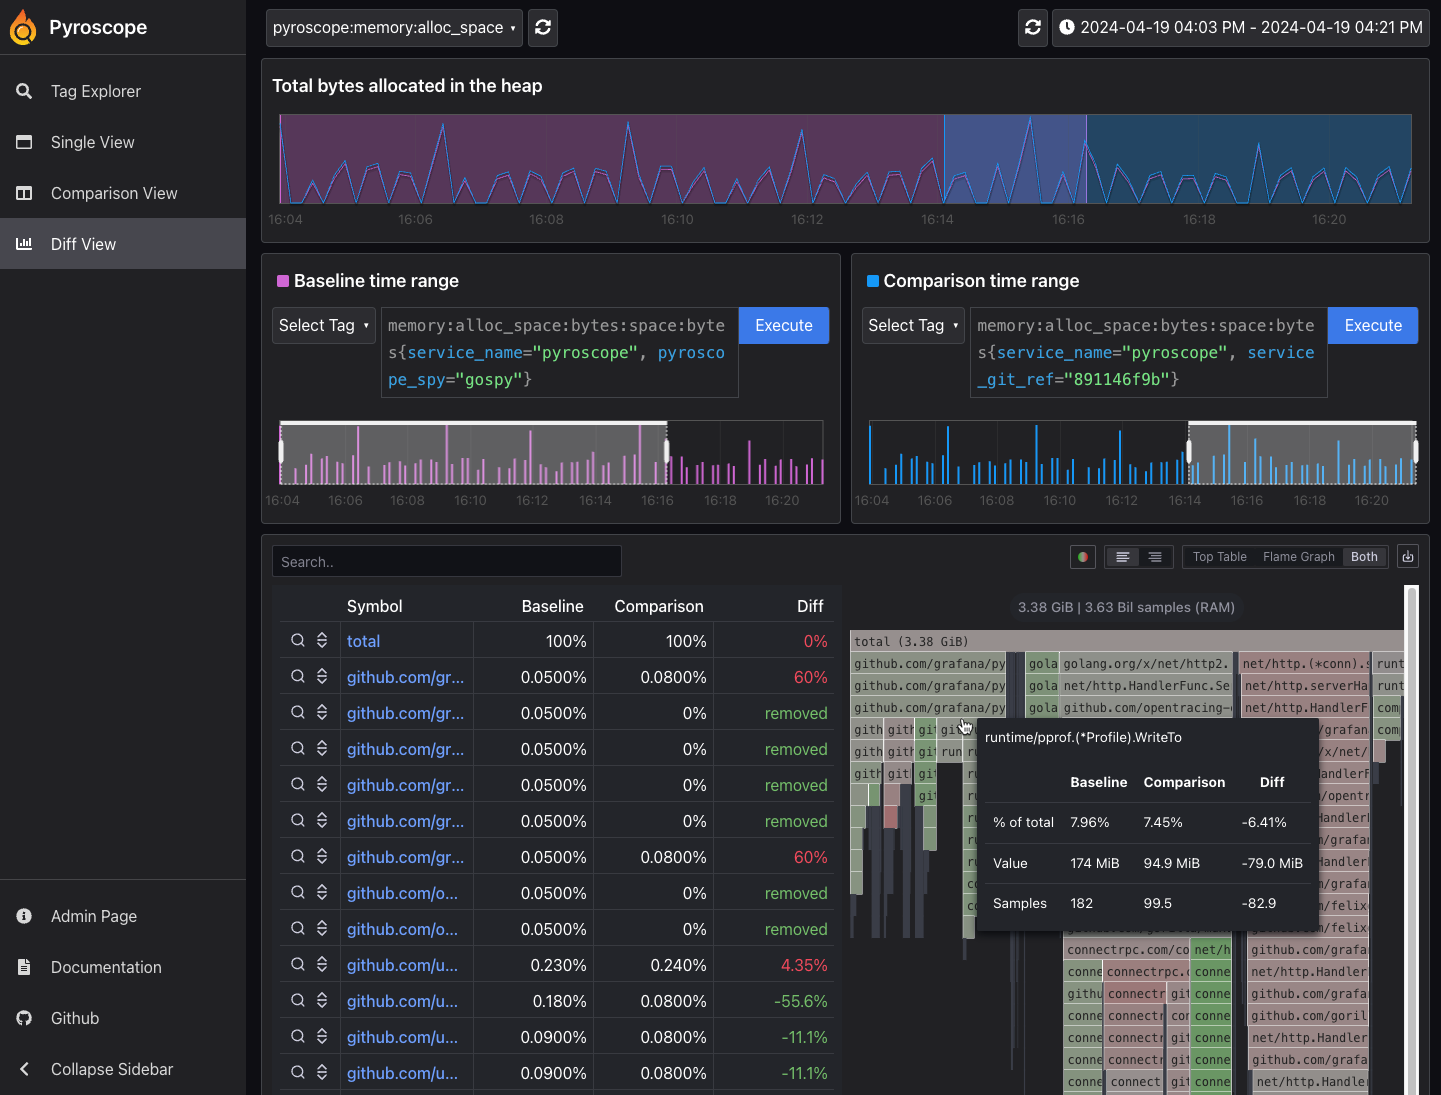Switch flame graph to right-aligned text

(x=1155, y=557)
